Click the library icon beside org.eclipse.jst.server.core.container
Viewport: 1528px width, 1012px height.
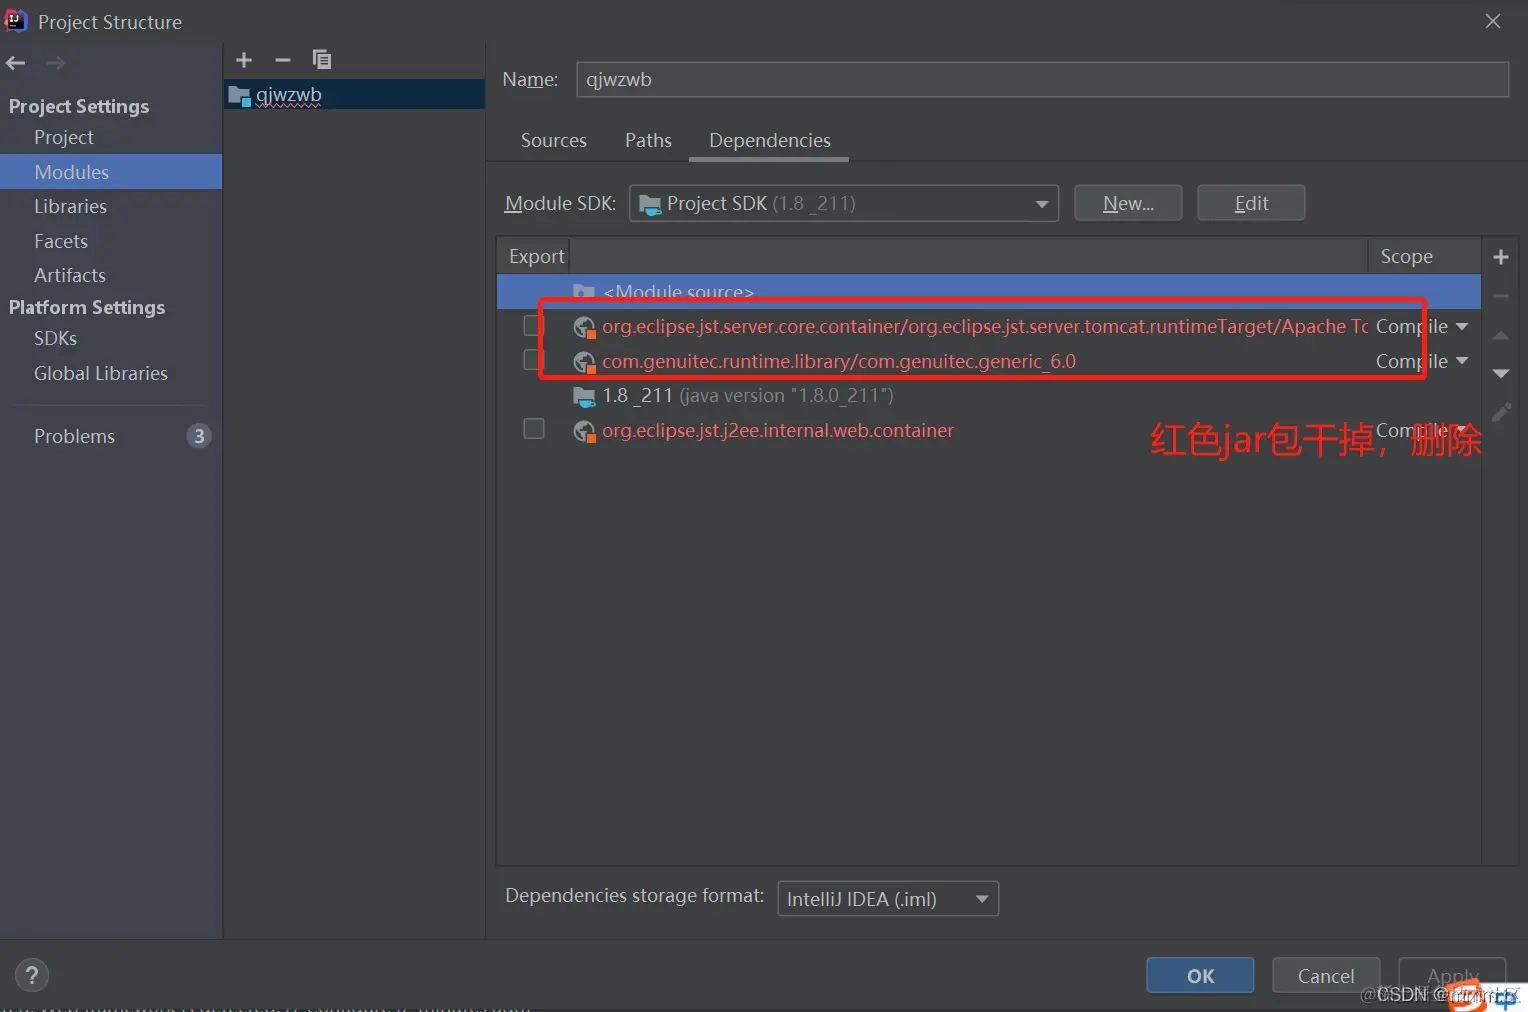[584, 327]
